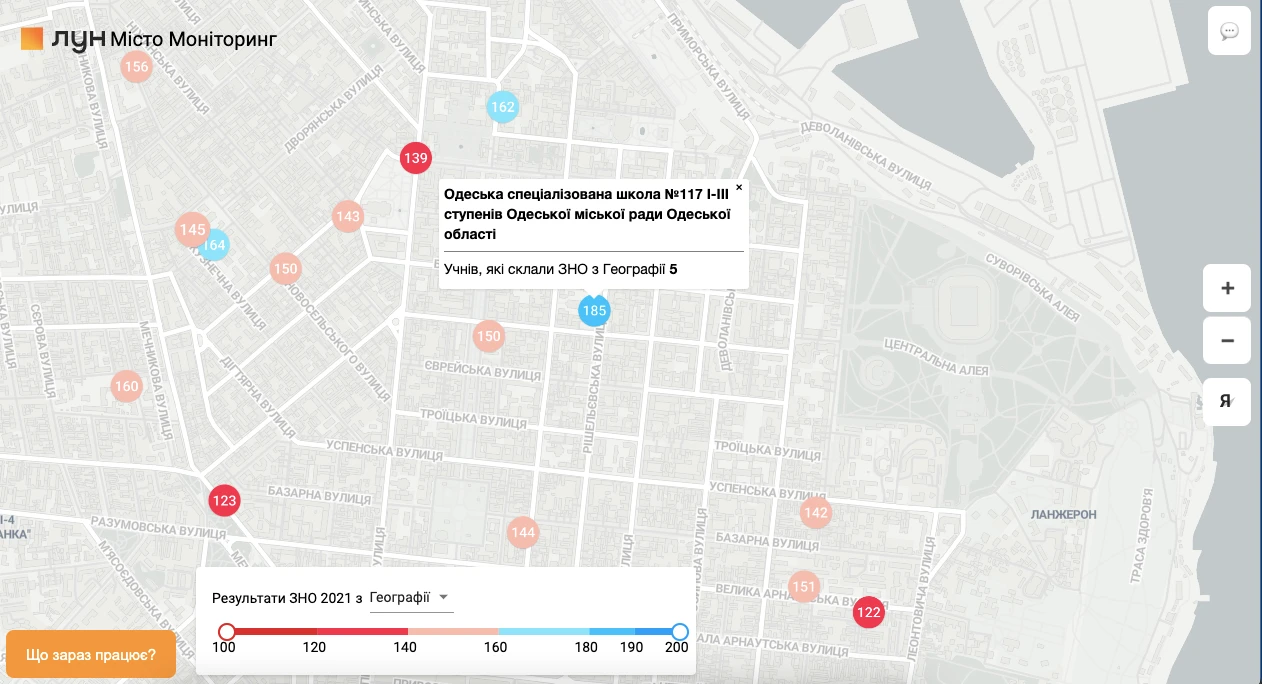Click the blue school marker 185
Screen dimensions: 1262x684
click(x=594, y=311)
